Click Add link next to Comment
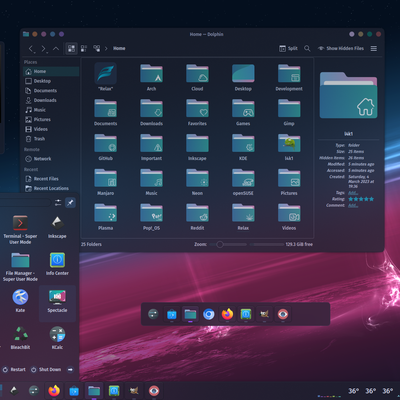The height and width of the screenshot is (400, 400). click(353, 205)
